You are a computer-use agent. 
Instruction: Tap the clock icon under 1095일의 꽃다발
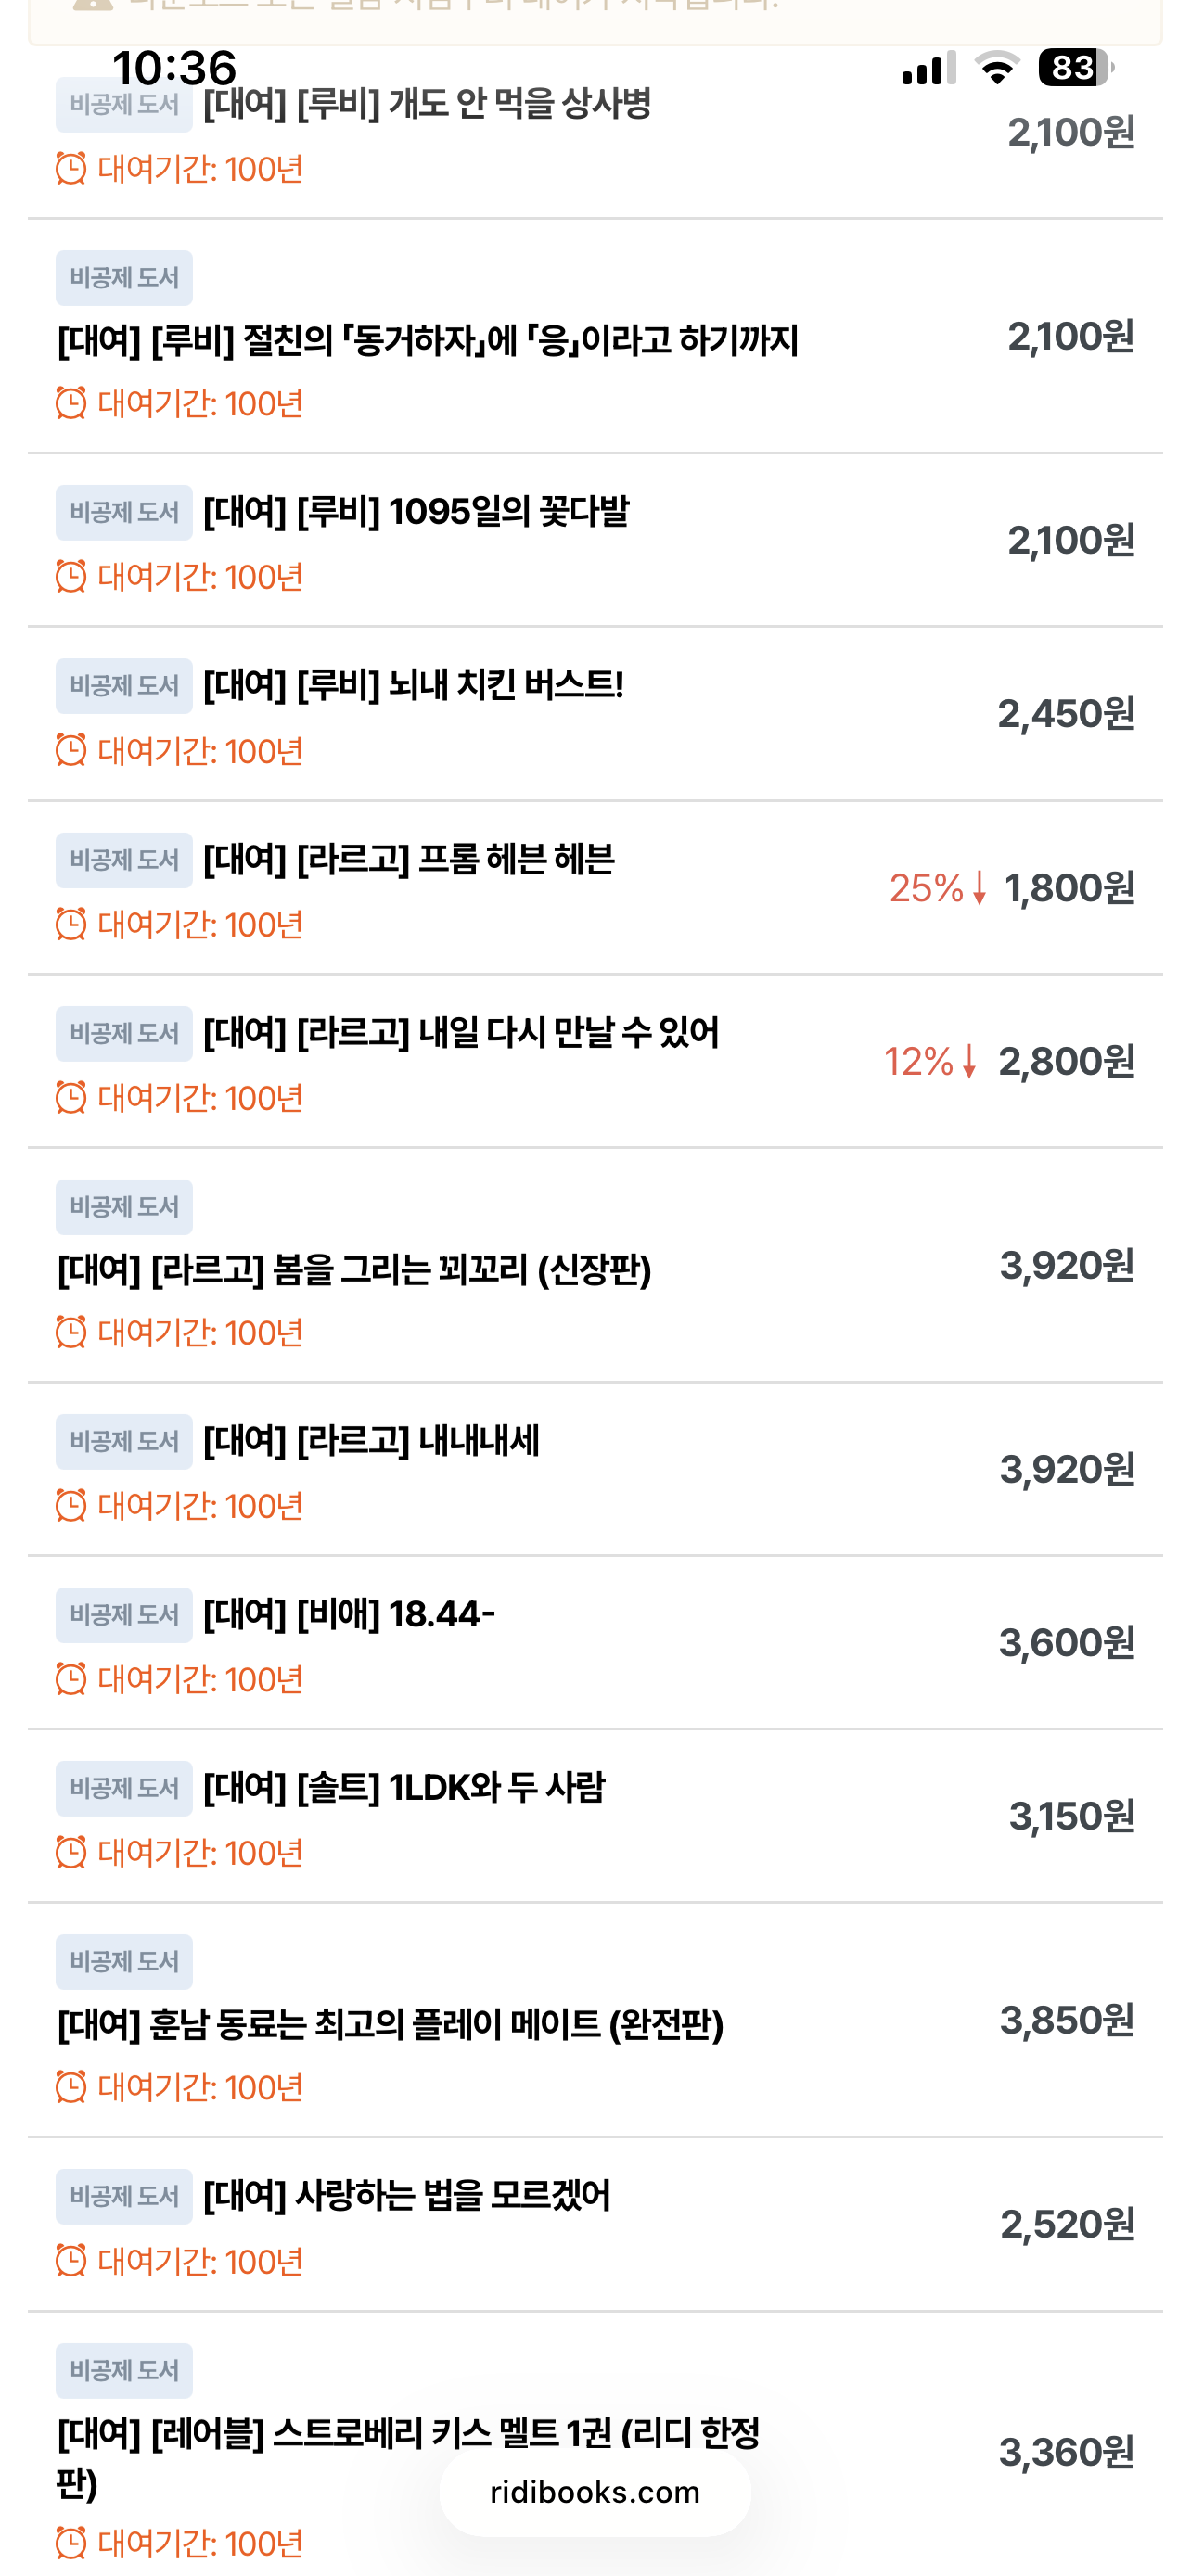pyautogui.click(x=71, y=577)
